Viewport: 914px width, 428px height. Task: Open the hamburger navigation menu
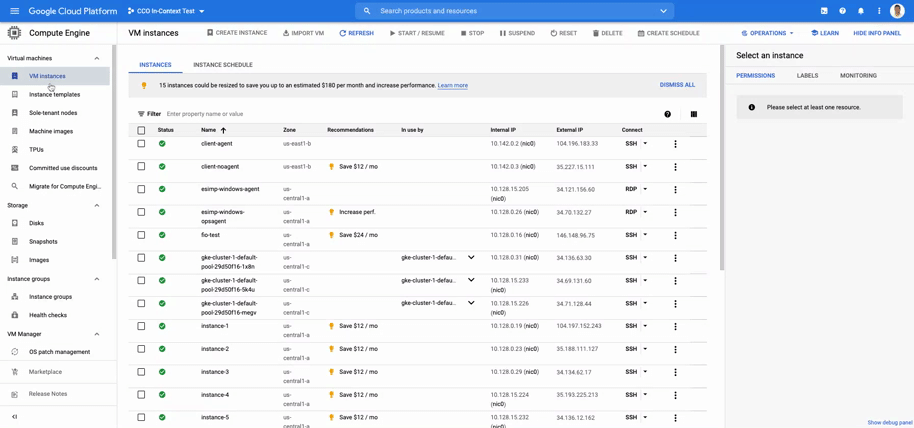coord(15,11)
